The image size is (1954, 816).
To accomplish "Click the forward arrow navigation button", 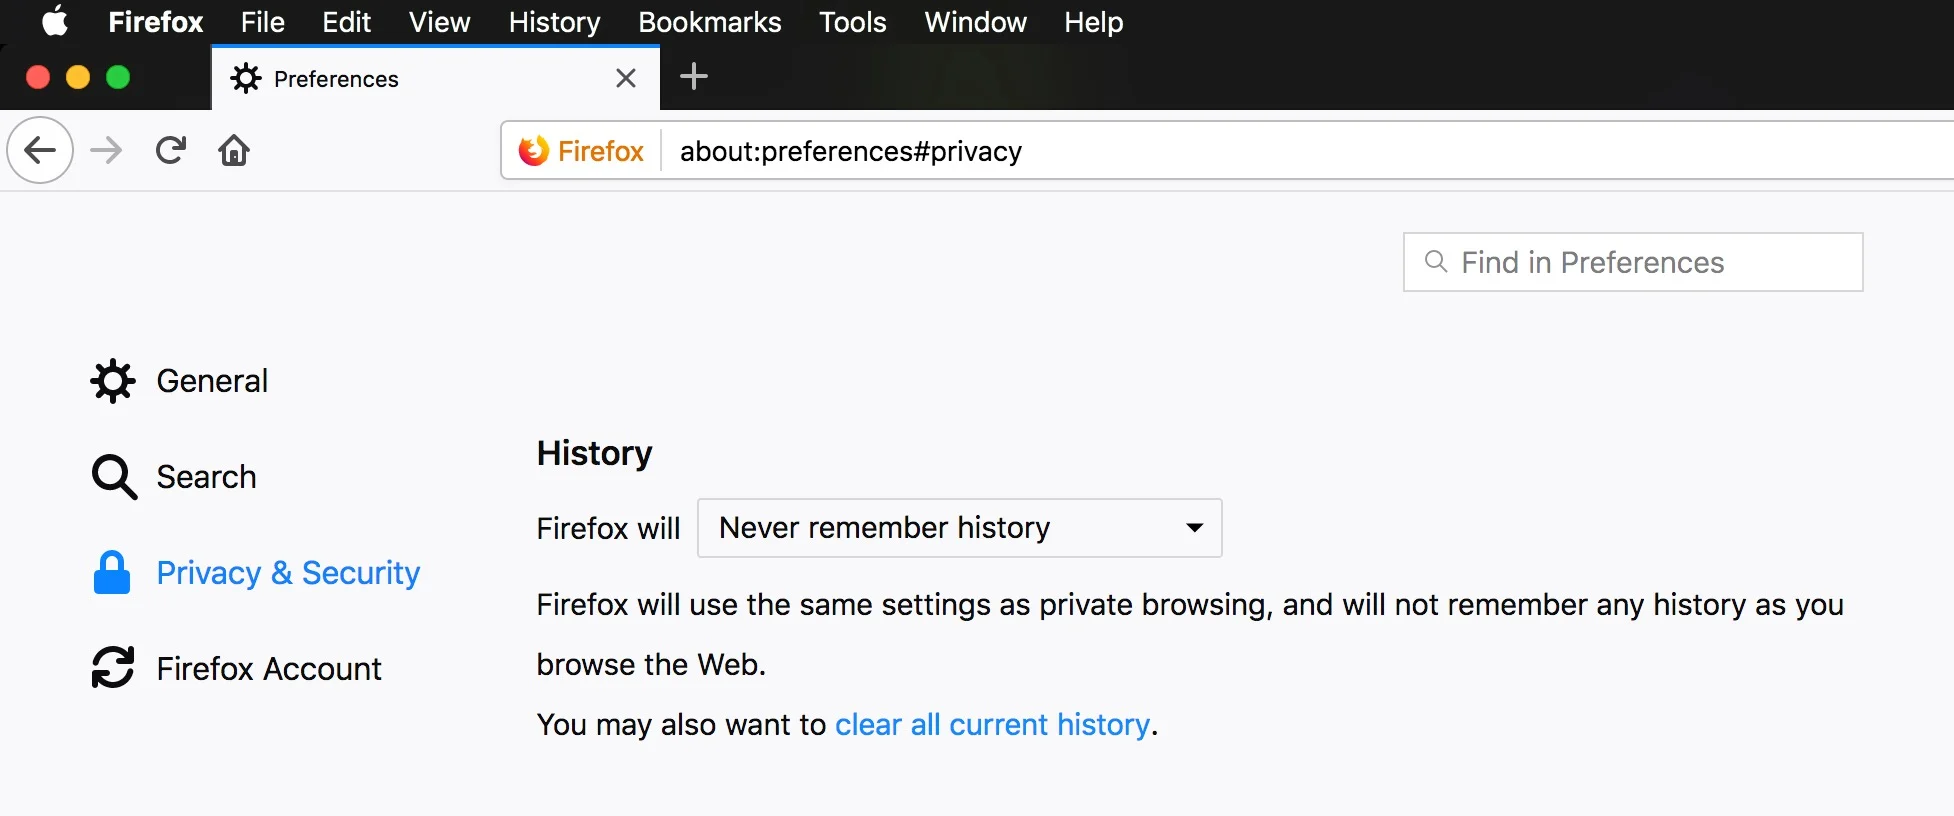I will [x=106, y=151].
